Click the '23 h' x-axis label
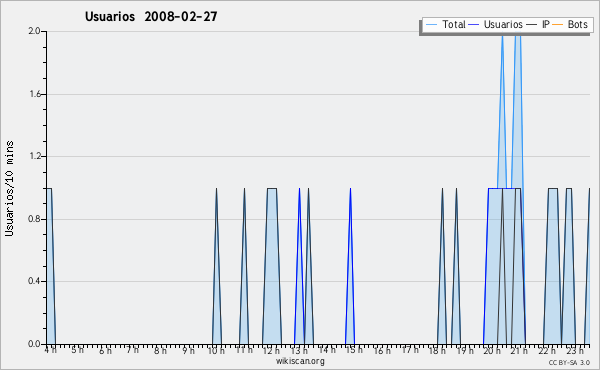 pos(575,350)
